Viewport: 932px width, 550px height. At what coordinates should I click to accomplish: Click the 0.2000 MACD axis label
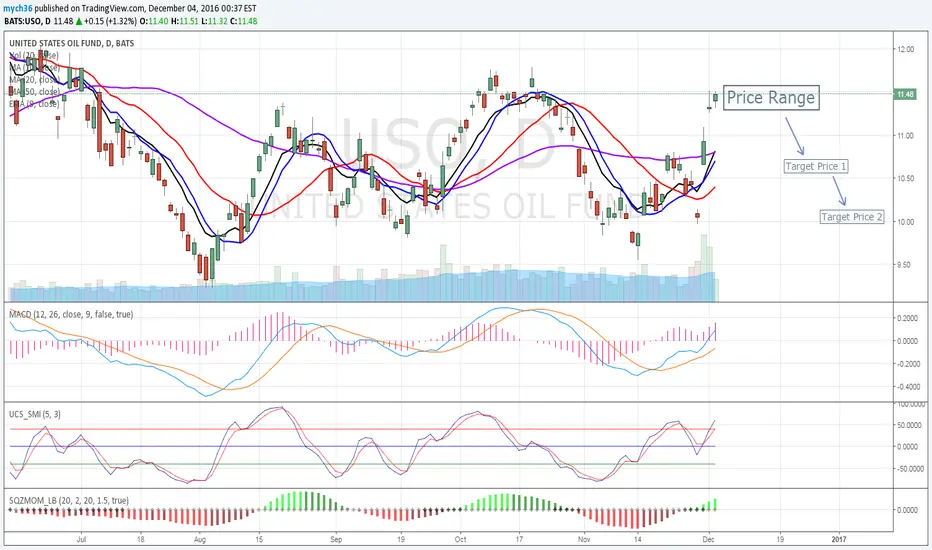907,318
